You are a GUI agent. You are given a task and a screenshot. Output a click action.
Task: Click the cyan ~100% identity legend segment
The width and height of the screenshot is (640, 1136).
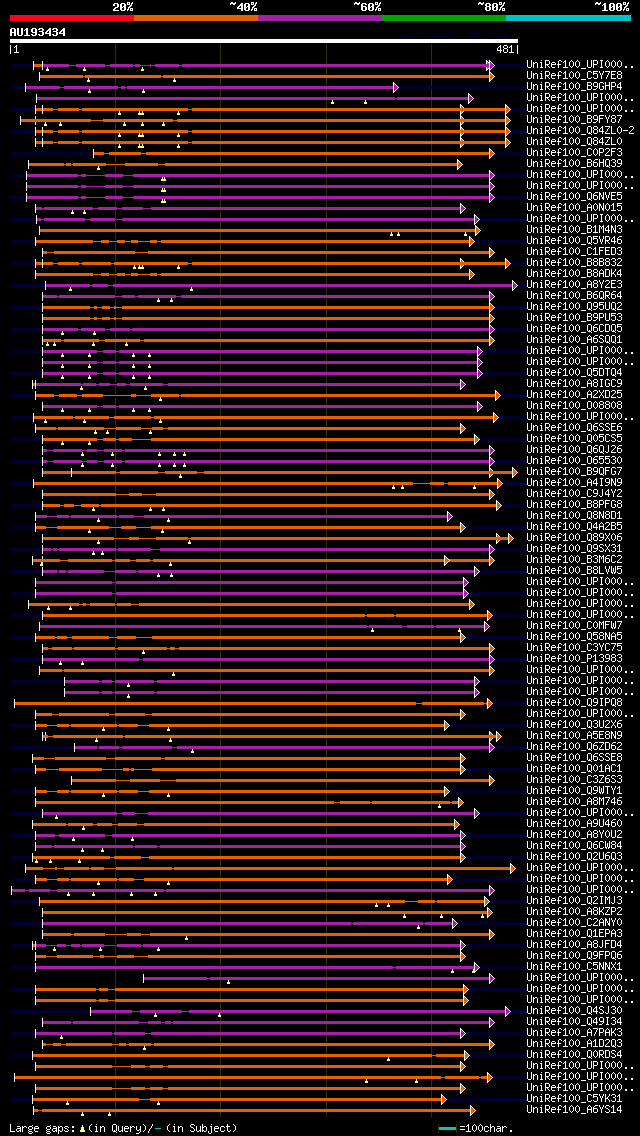pyautogui.click(x=568, y=17)
